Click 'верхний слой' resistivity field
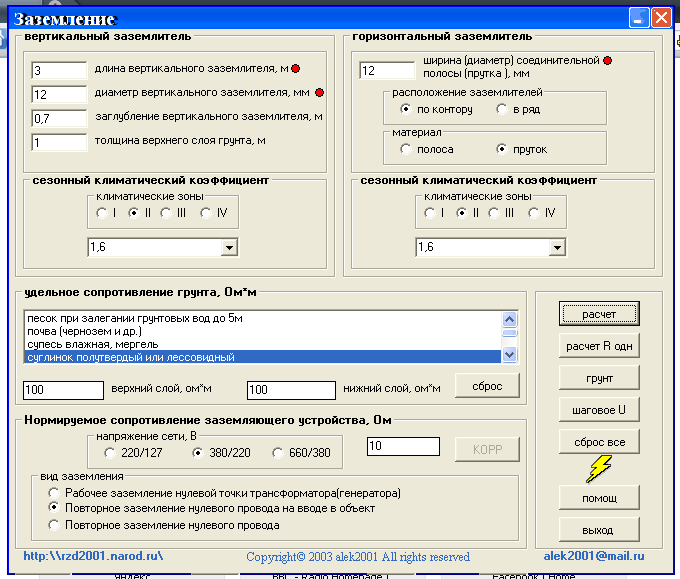Viewport: 680px width, 579px height. tap(63, 390)
